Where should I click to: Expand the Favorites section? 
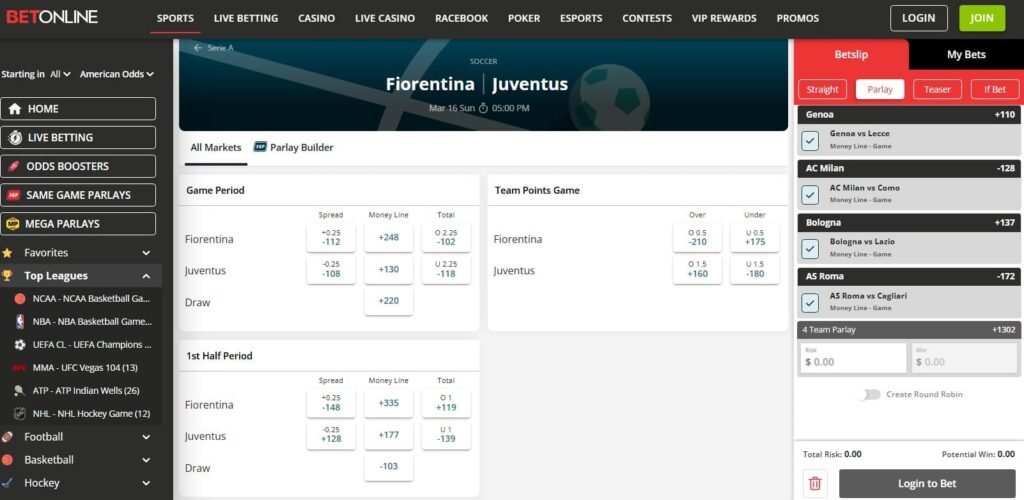146,253
